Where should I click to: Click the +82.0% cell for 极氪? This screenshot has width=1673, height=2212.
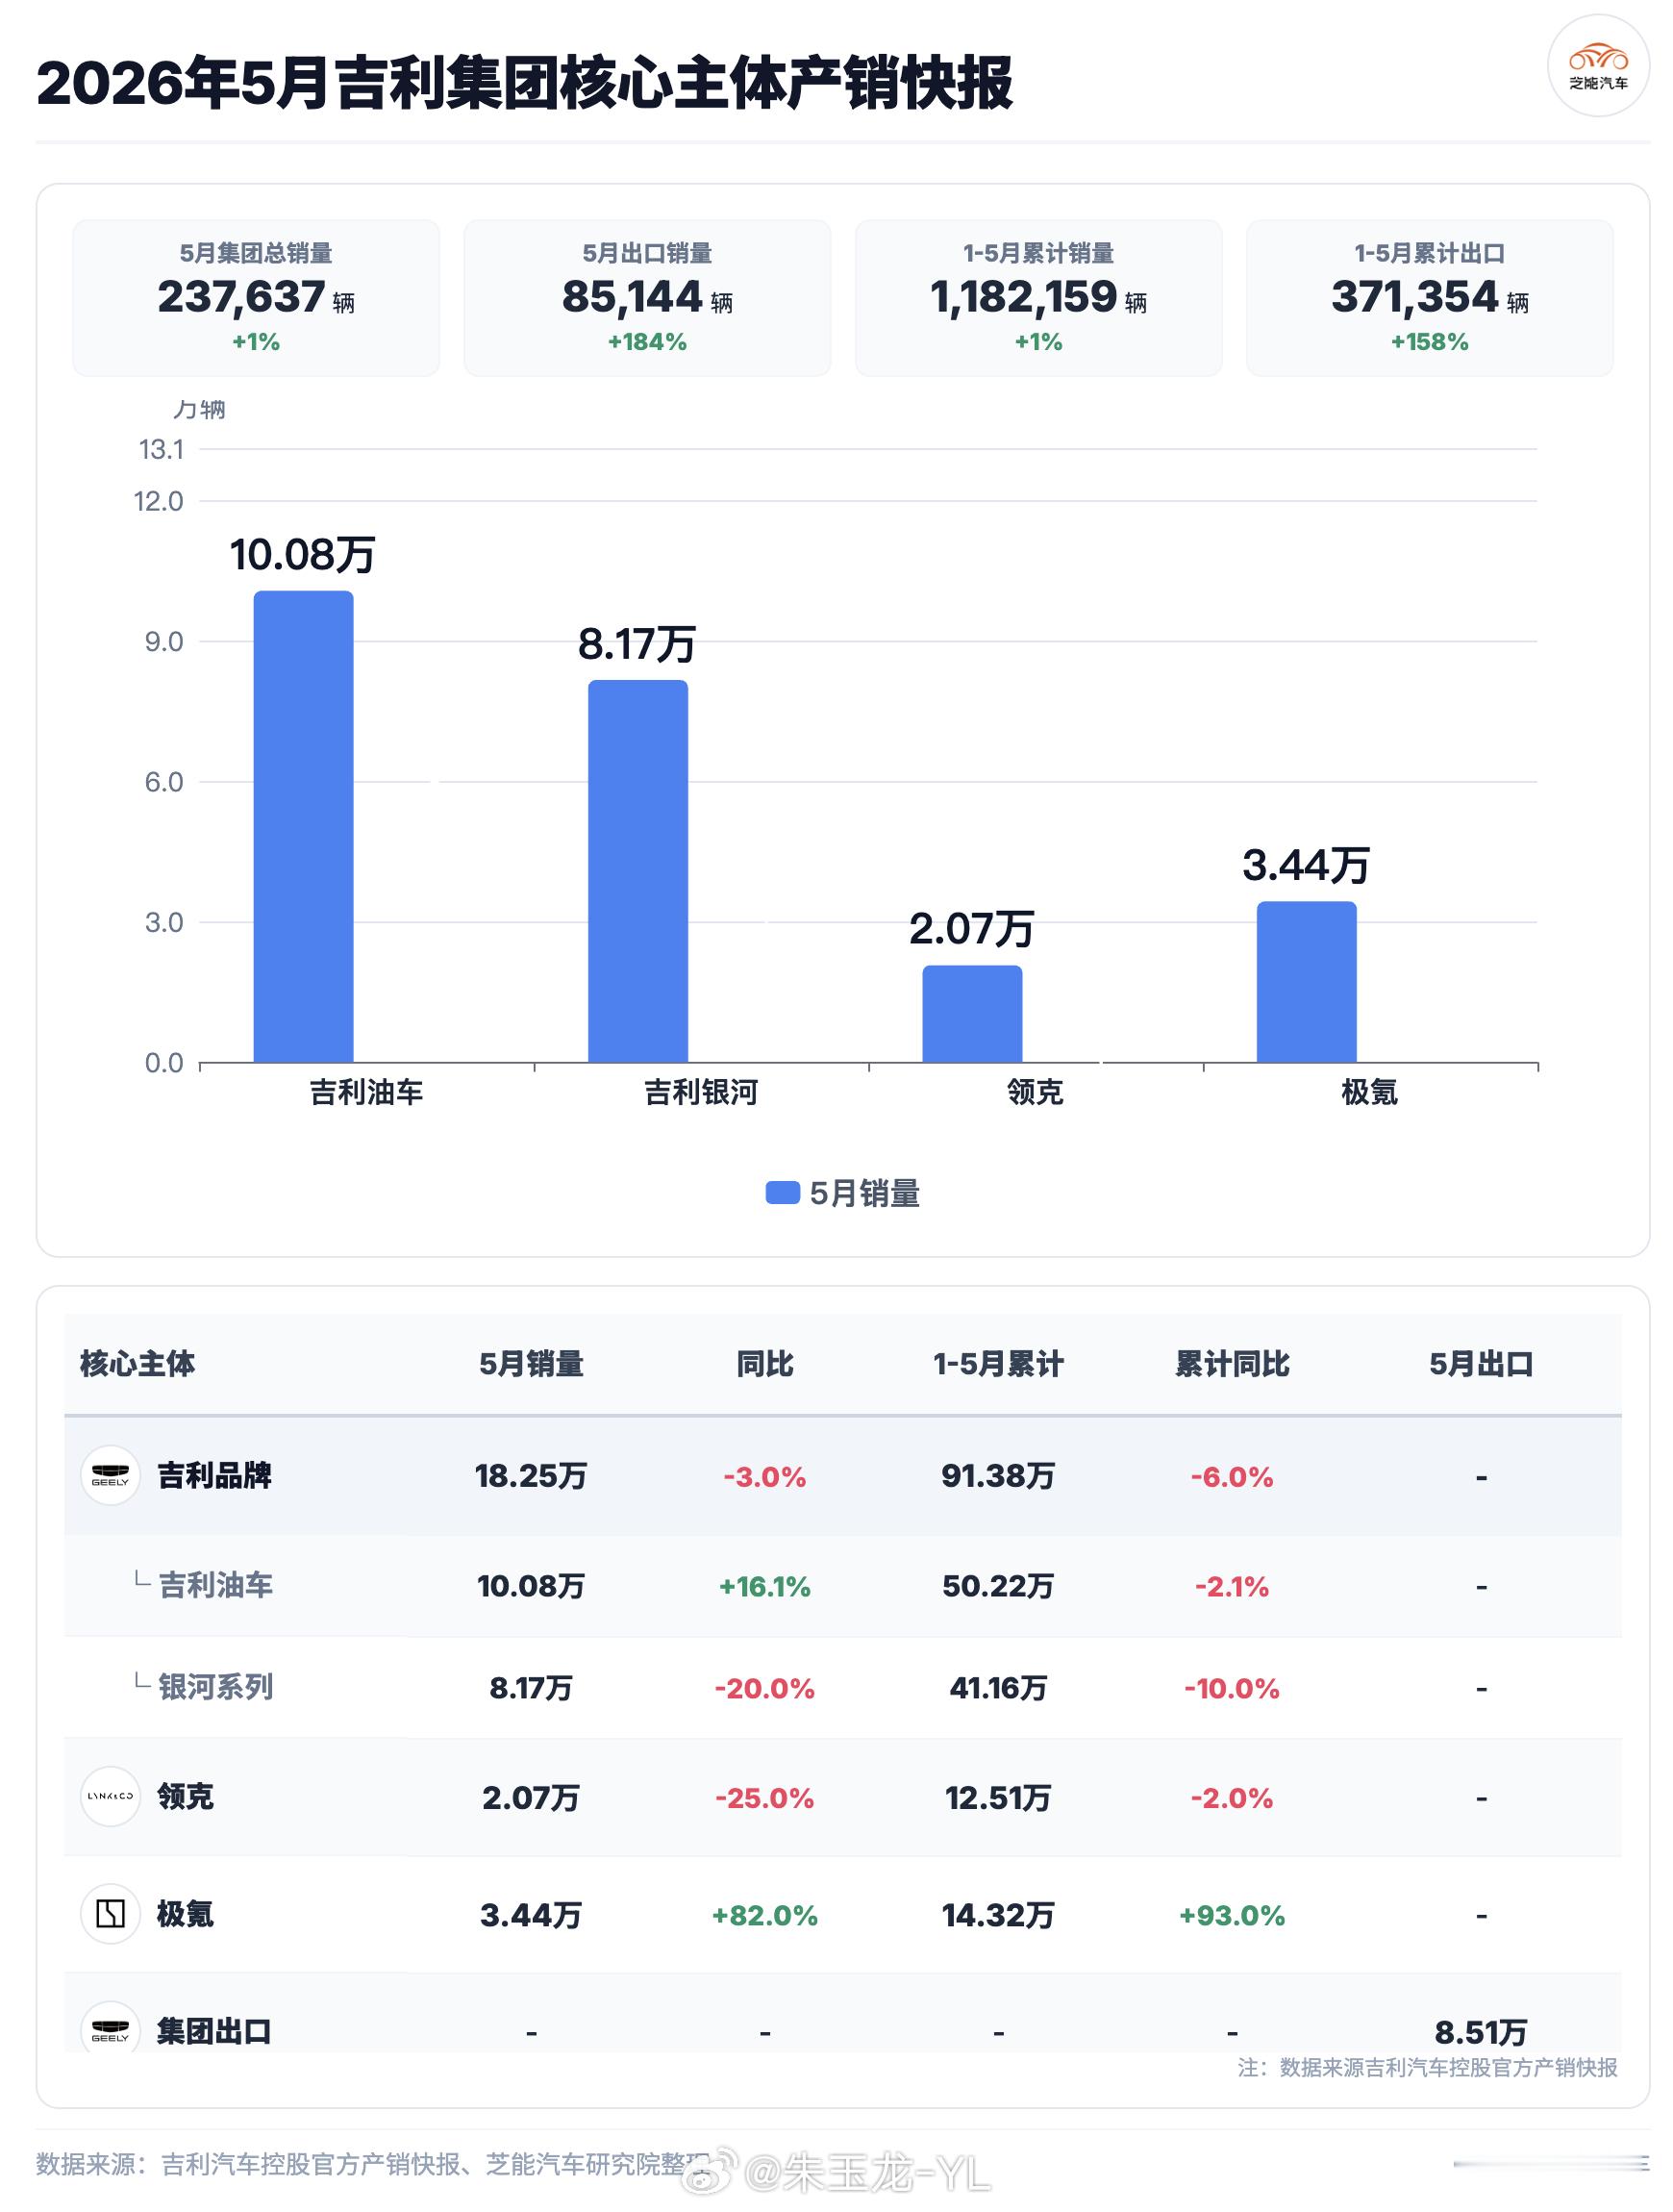tap(765, 1915)
